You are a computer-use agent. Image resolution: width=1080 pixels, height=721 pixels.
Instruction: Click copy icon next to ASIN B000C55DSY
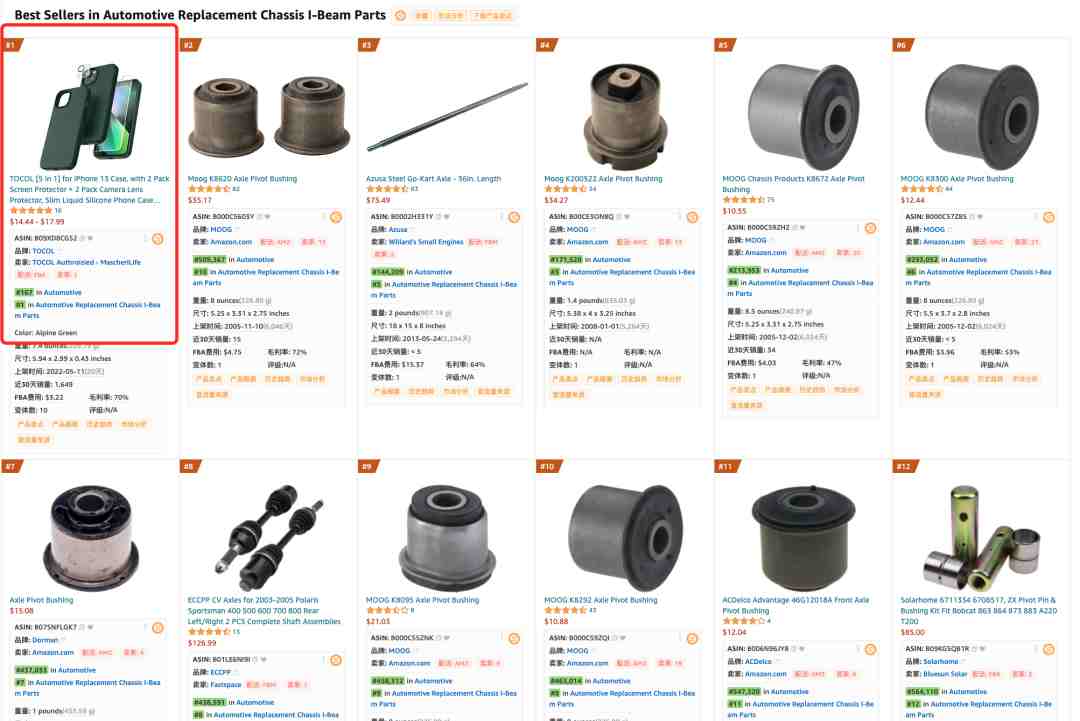coord(260,217)
